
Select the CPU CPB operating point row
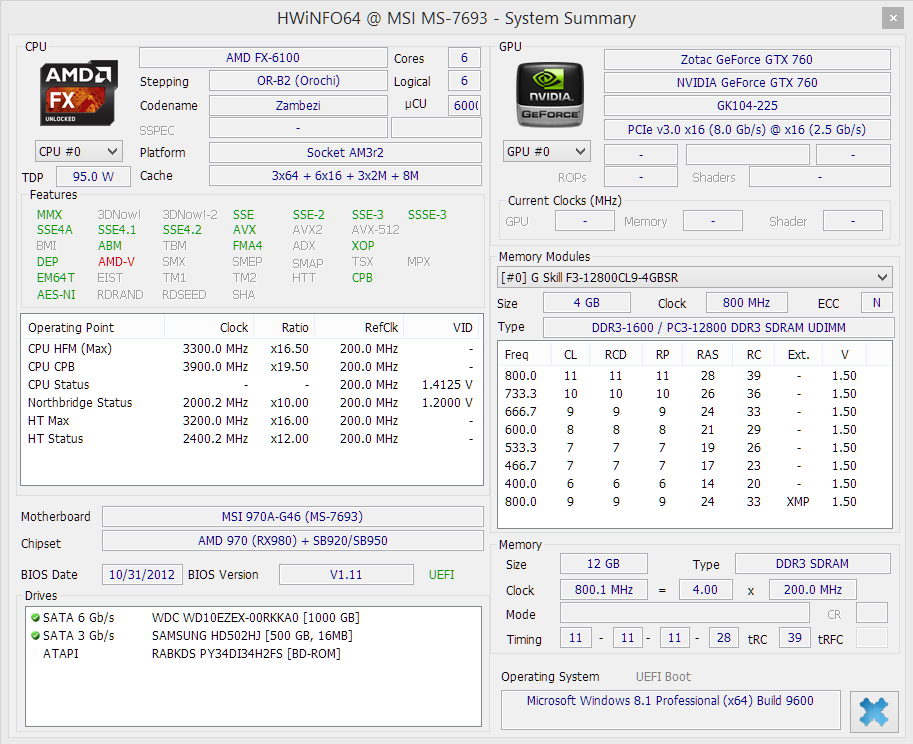(x=252, y=367)
